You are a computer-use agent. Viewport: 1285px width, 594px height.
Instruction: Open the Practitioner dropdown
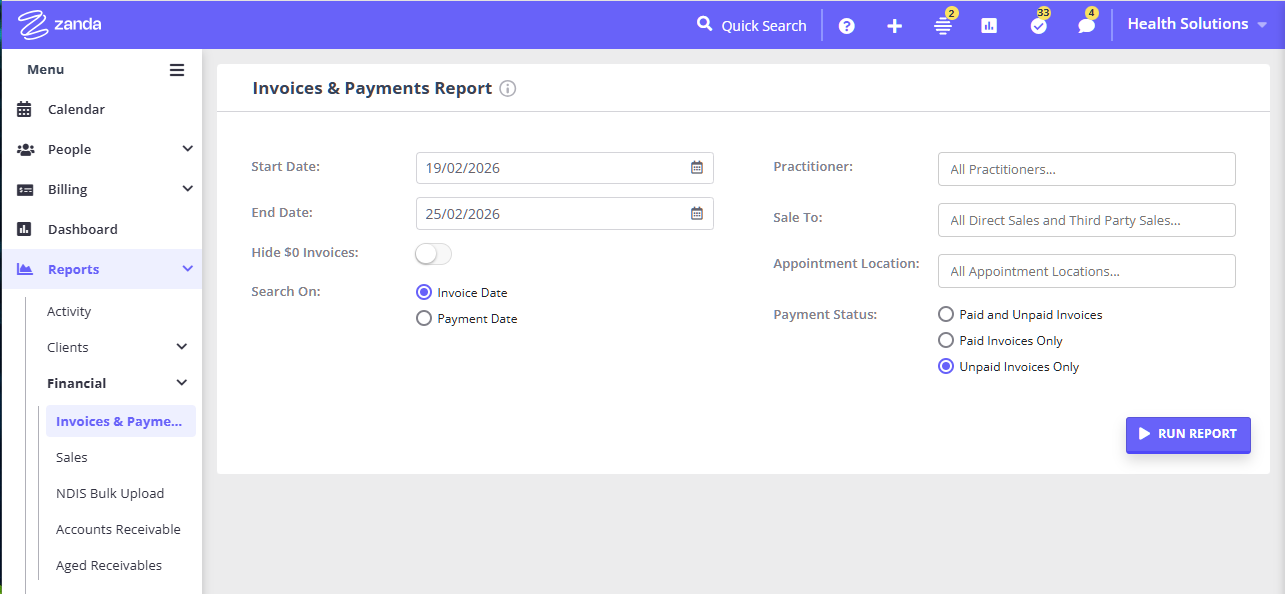point(1086,169)
